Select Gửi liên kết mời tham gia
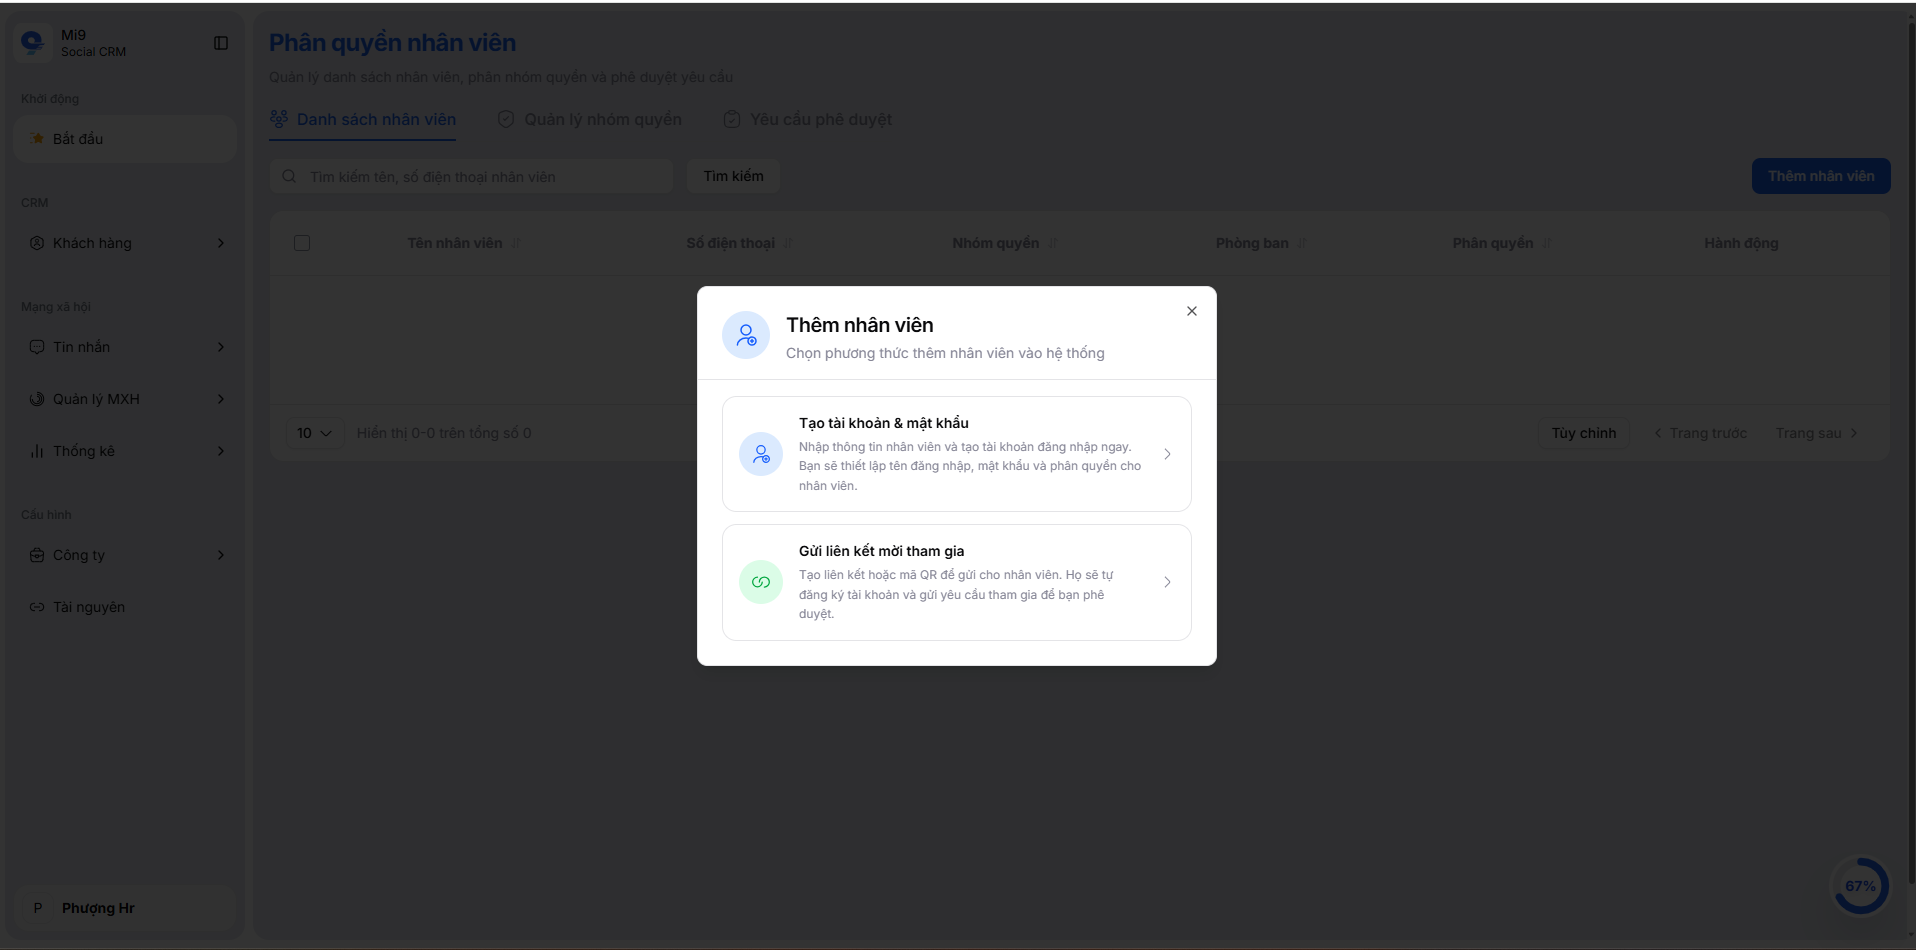This screenshot has height=950, width=1916. (x=956, y=581)
